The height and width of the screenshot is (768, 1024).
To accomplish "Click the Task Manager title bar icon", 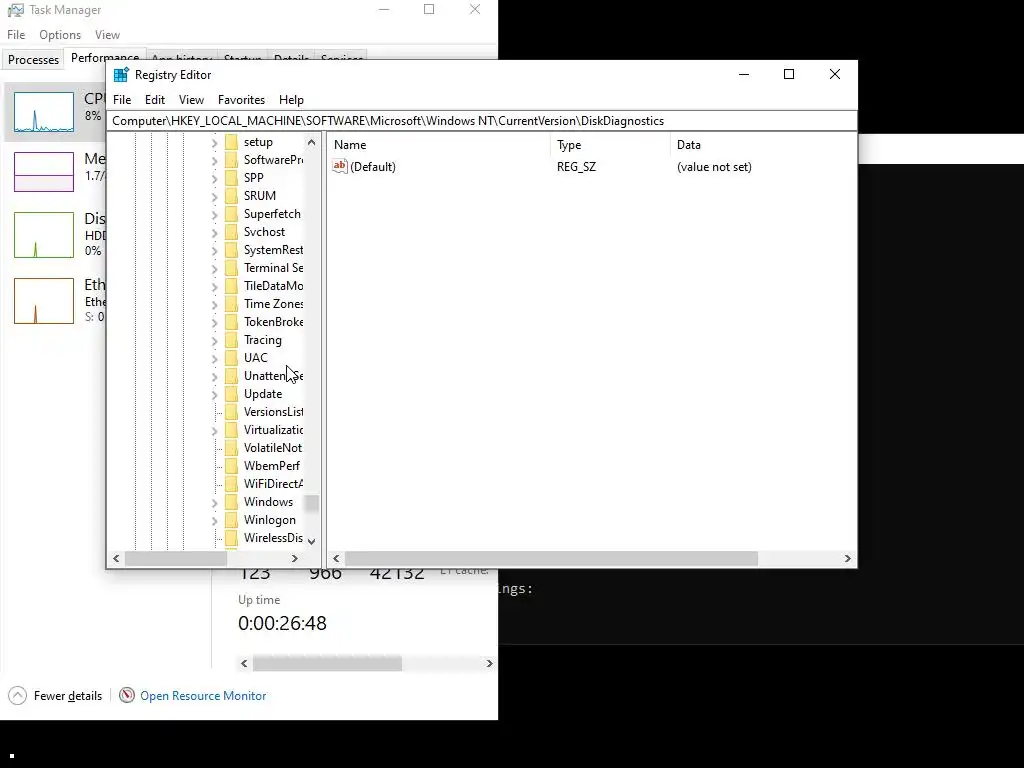I will pos(15,10).
